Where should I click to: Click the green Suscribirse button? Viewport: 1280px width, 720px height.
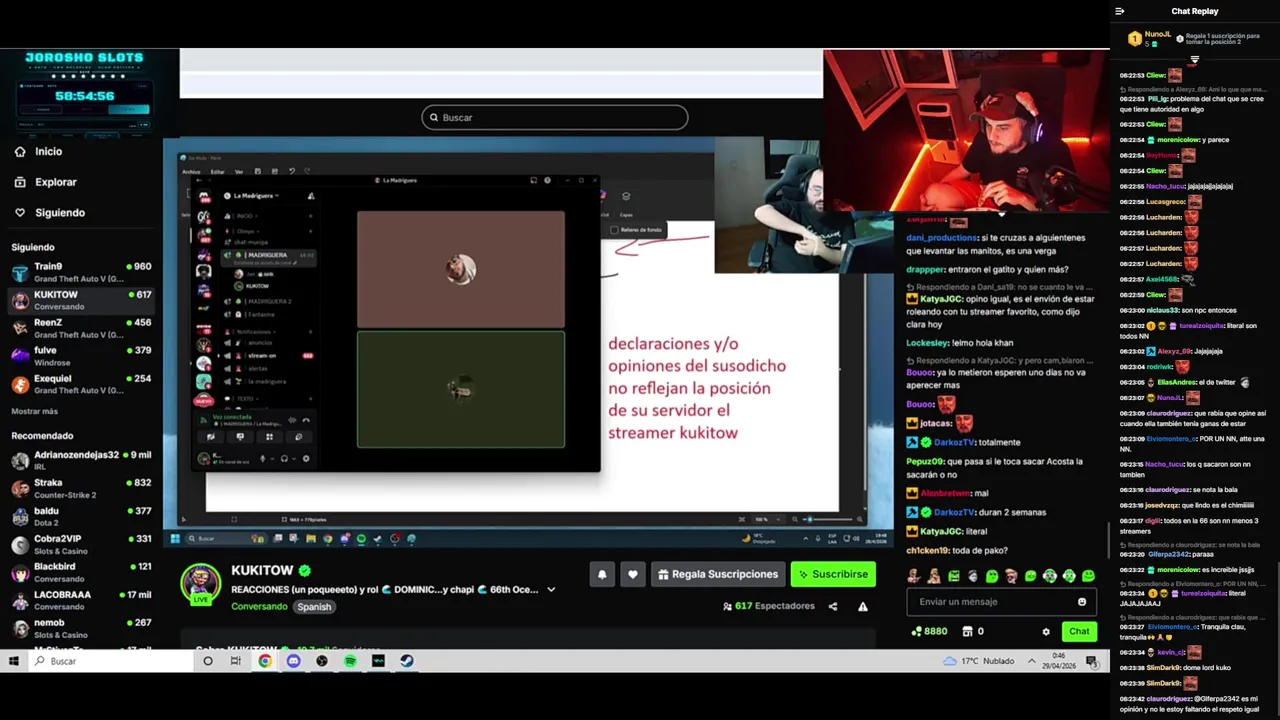[x=833, y=574]
